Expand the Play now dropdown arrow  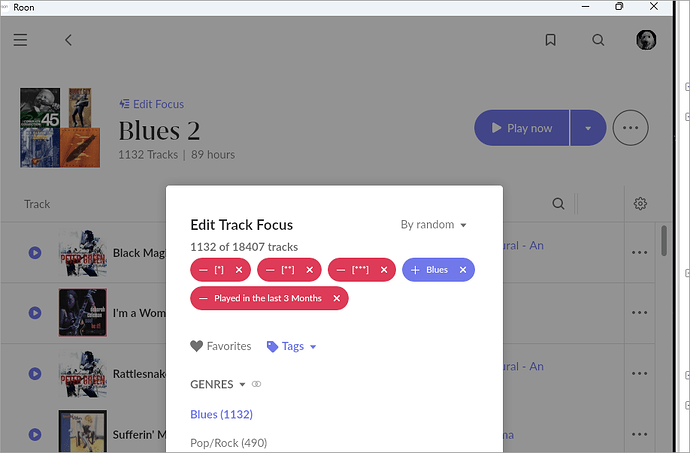click(x=588, y=128)
